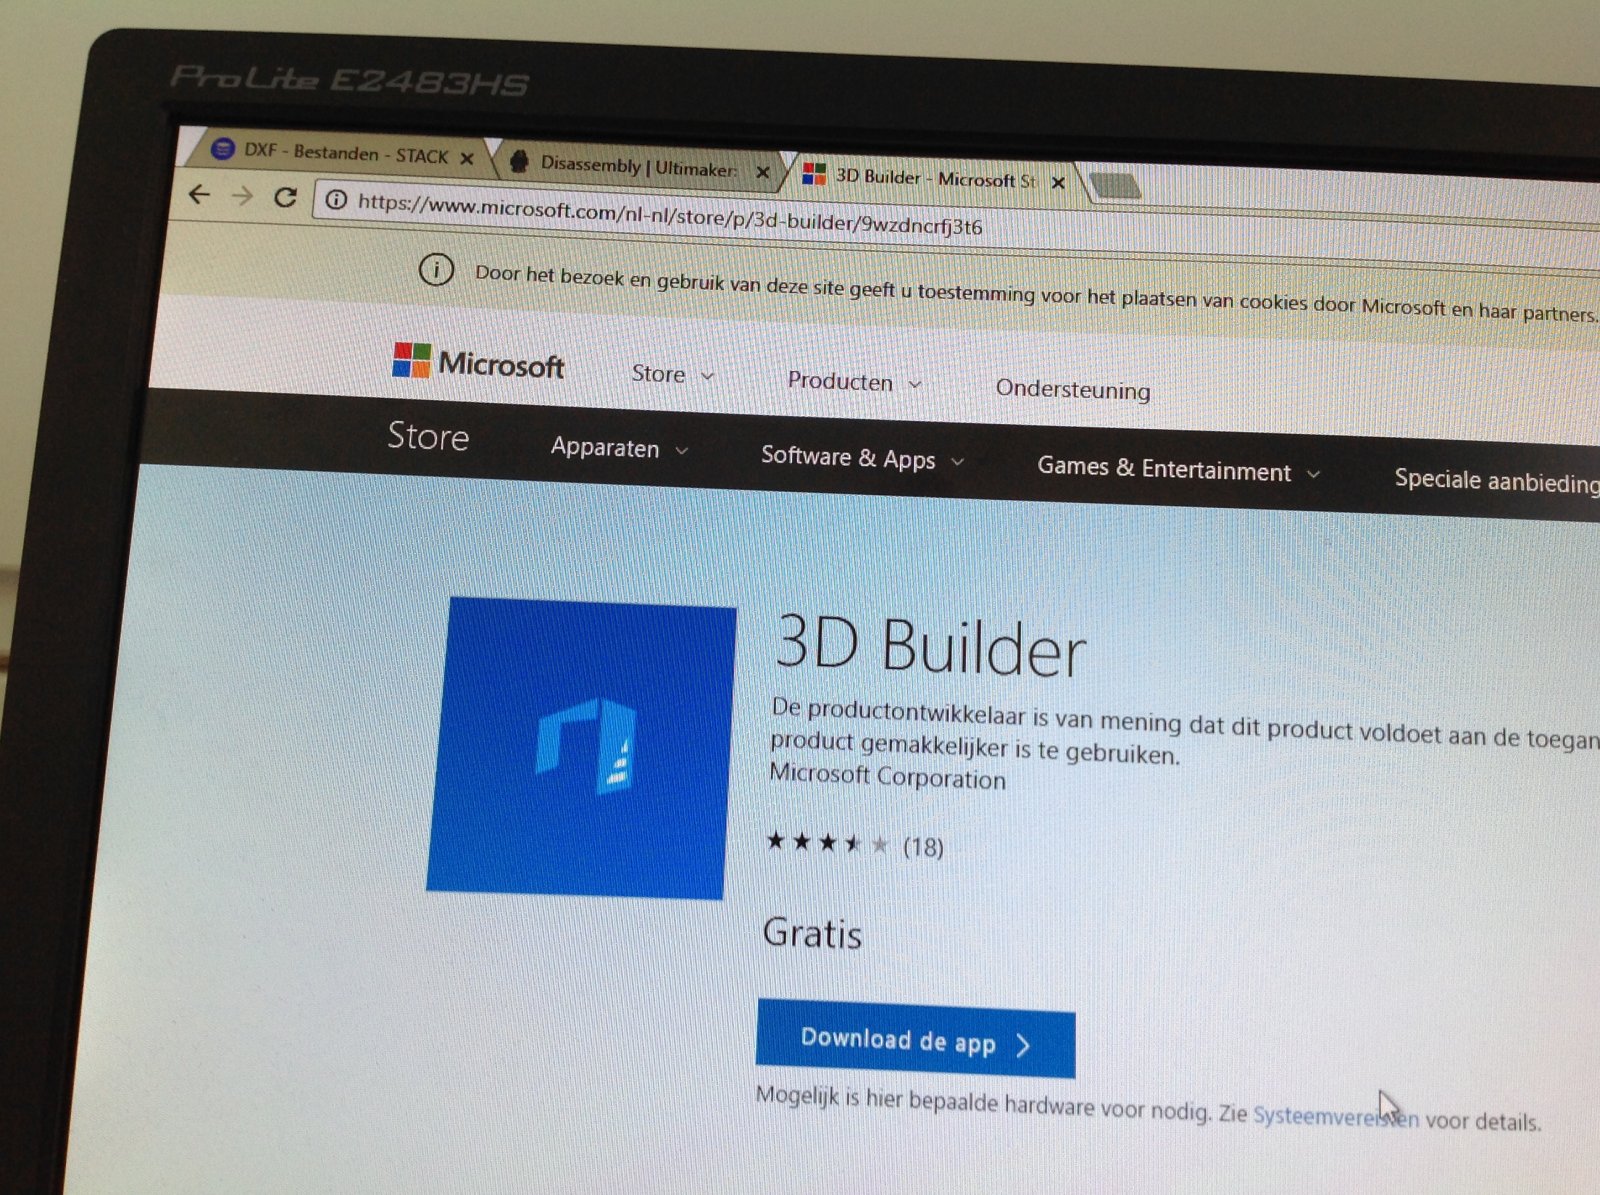Screen dimensions: 1600x1195
Task: Expand the Producten dropdown menu
Action: click(854, 382)
